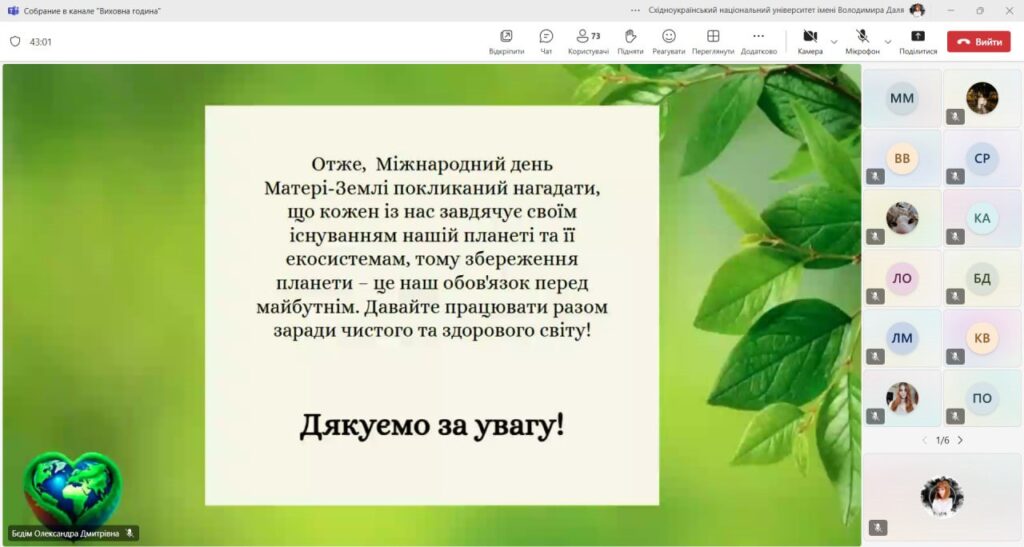Click the shield security icon near the timer
The image size is (1024, 547).
[x=15, y=42]
